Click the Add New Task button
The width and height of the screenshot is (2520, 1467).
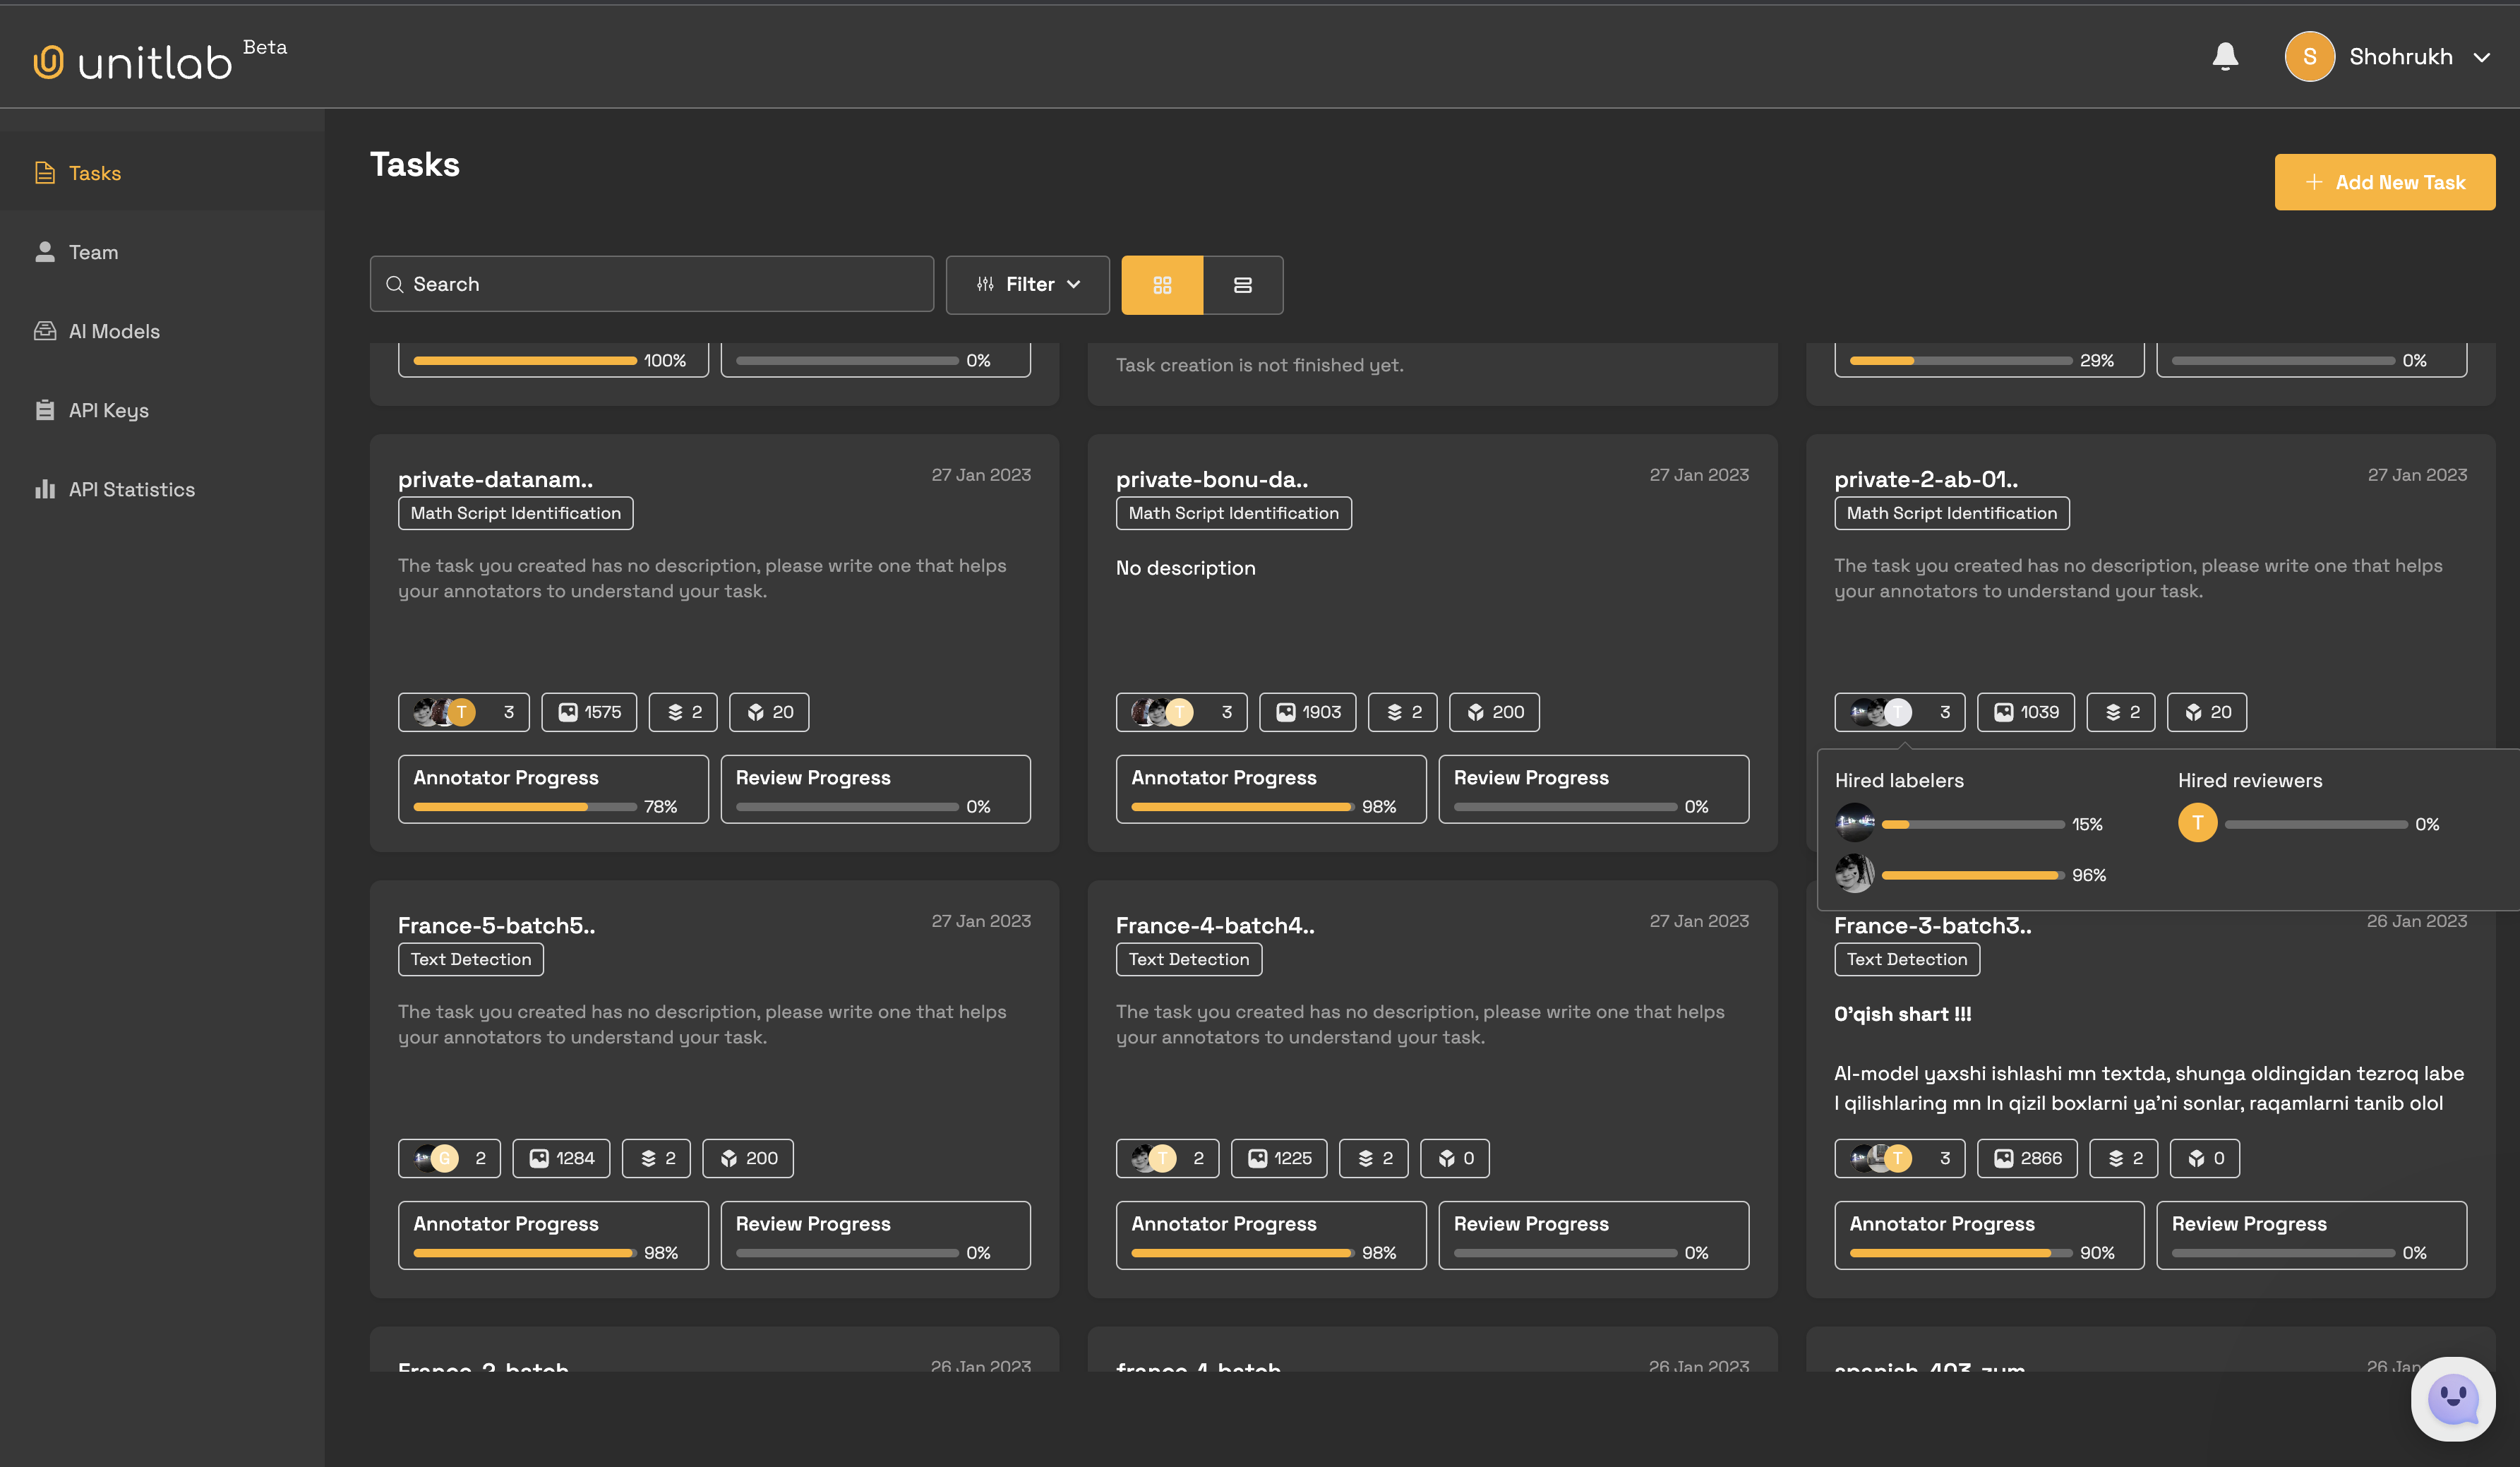2385,182
